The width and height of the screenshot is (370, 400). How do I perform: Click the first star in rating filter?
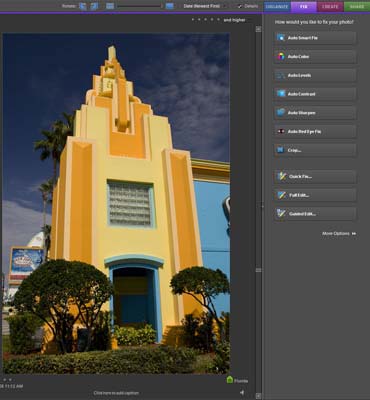[x=193, y=20]
